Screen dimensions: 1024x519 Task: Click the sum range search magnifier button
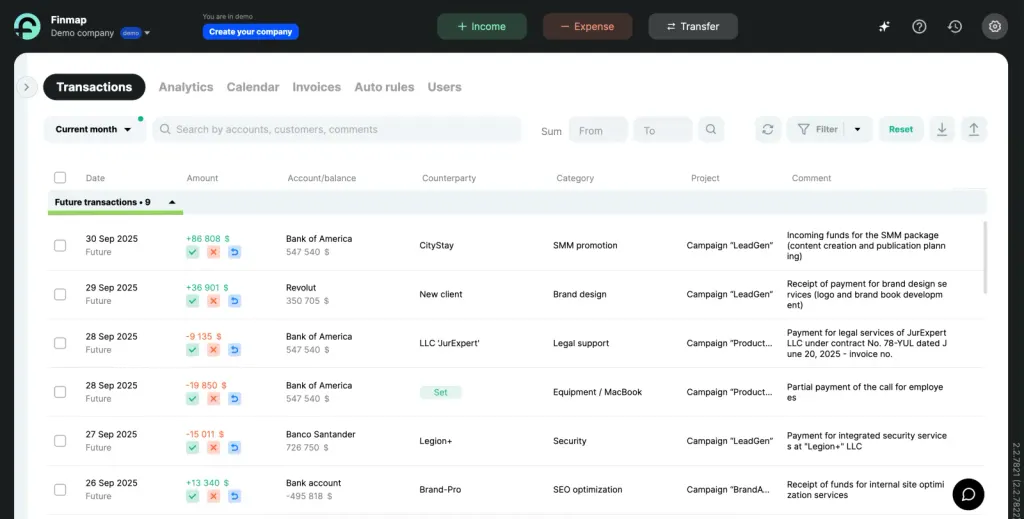(x=711, y=129)
